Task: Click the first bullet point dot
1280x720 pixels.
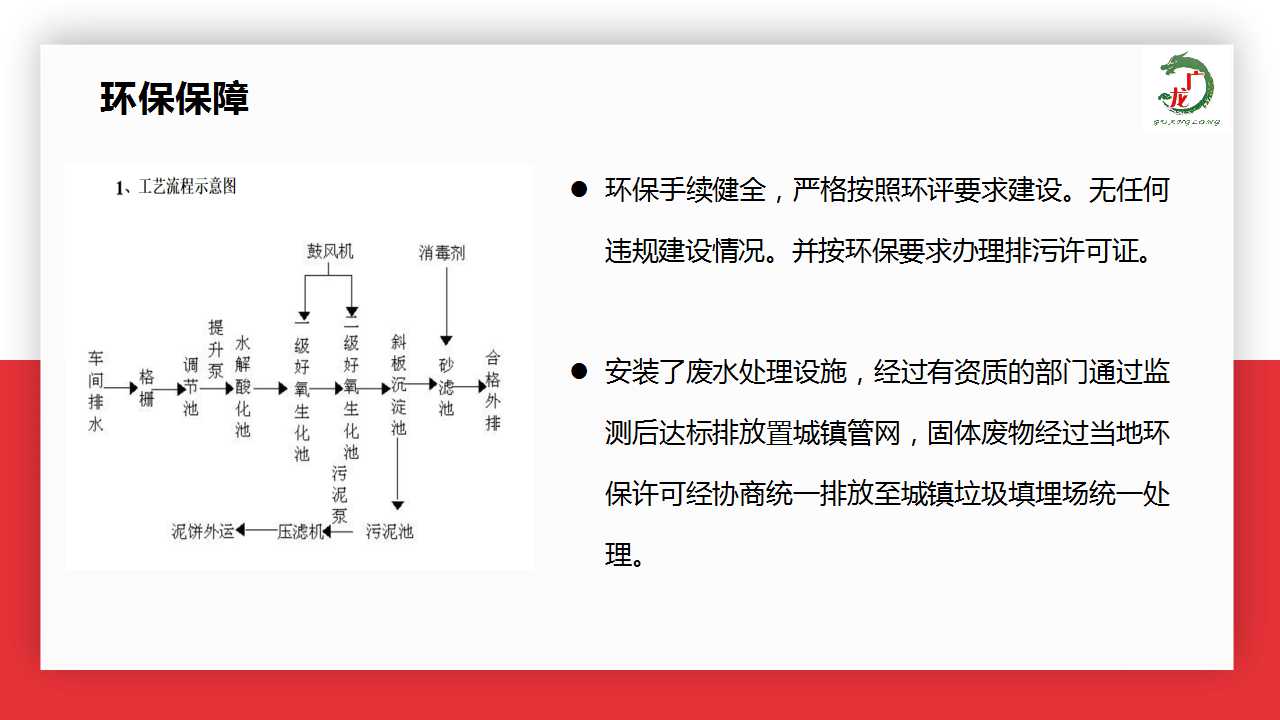Action: point(578,189)
